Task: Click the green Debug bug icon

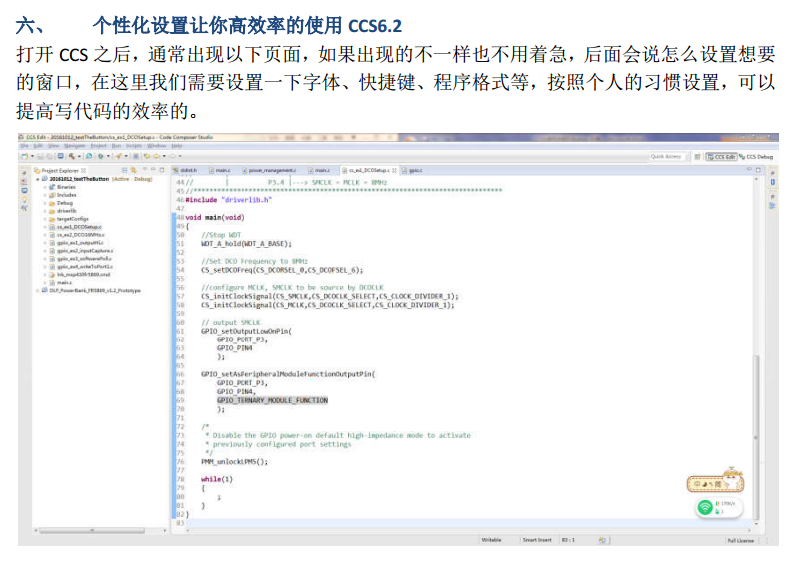Action: 100,156
